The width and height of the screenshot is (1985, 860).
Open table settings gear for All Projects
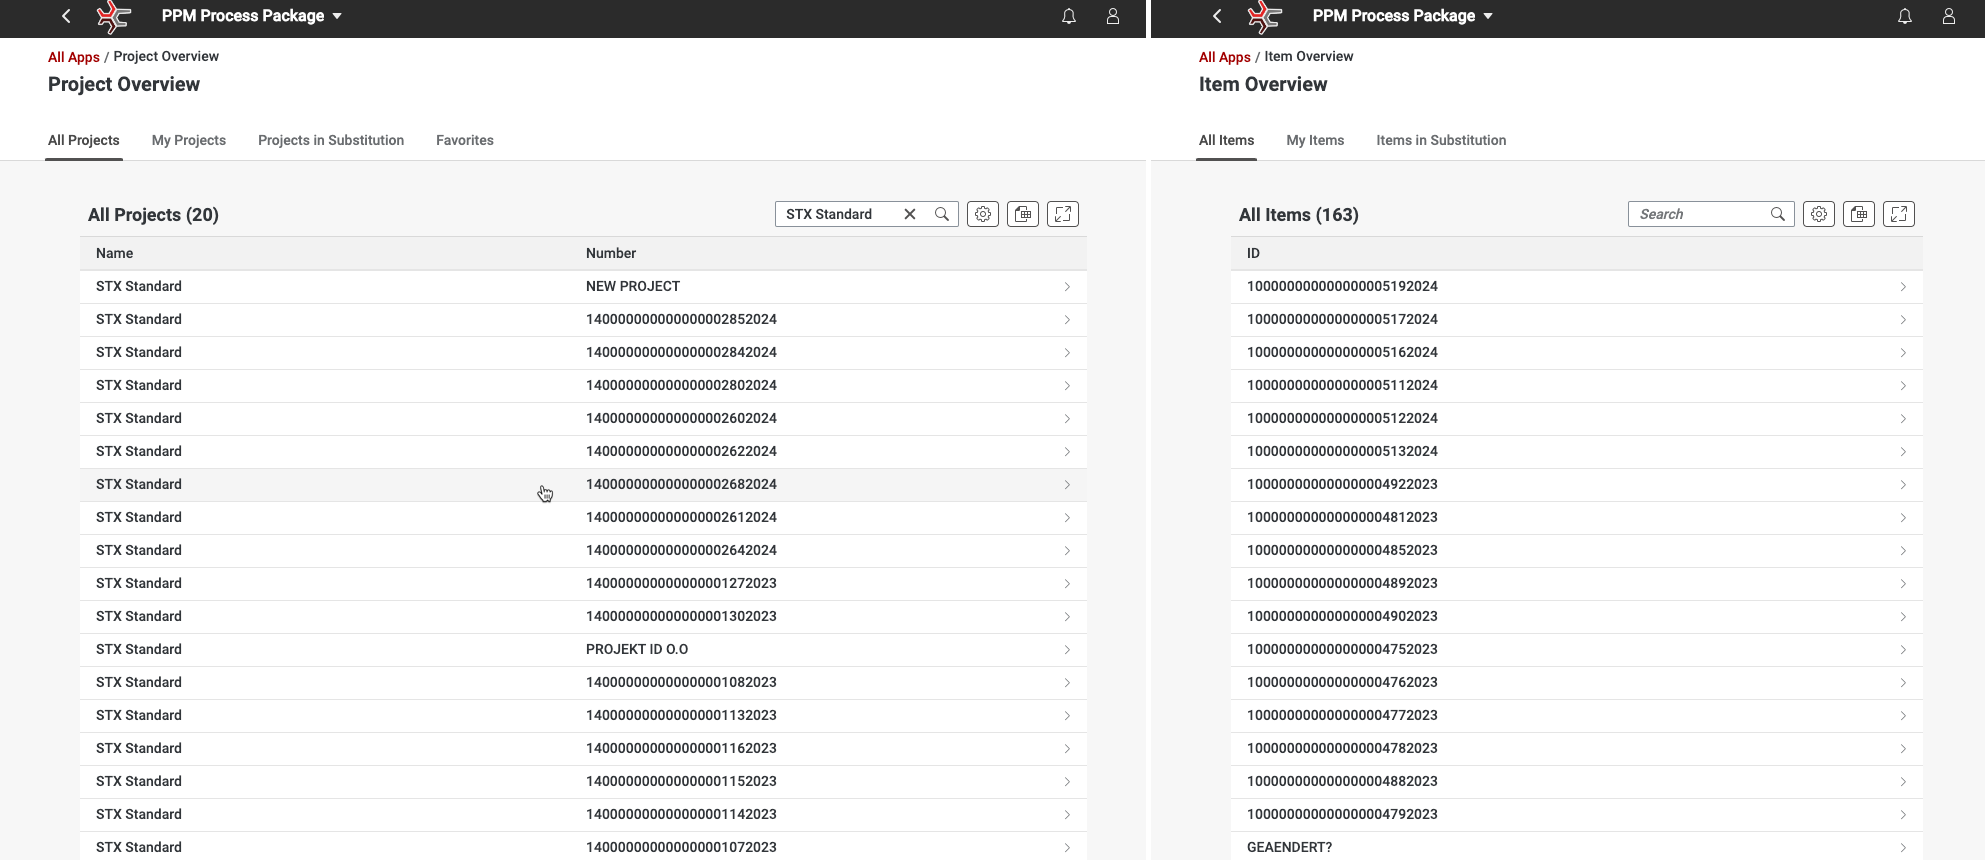[983, 214]
